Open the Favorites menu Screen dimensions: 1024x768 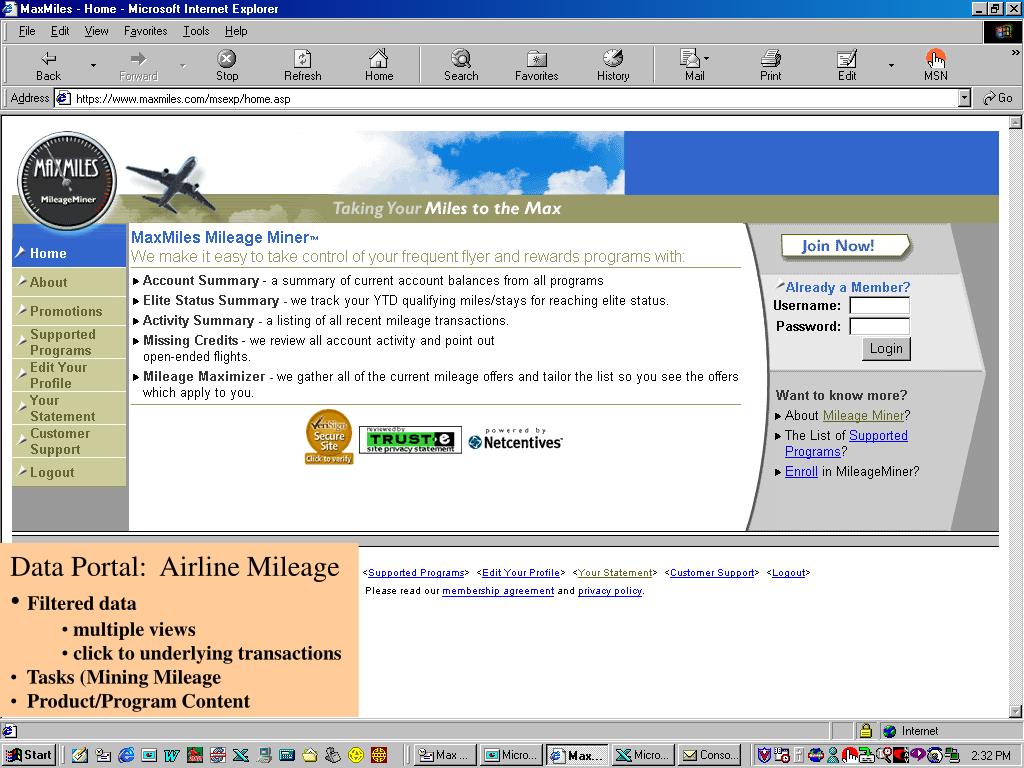point(146,31)
